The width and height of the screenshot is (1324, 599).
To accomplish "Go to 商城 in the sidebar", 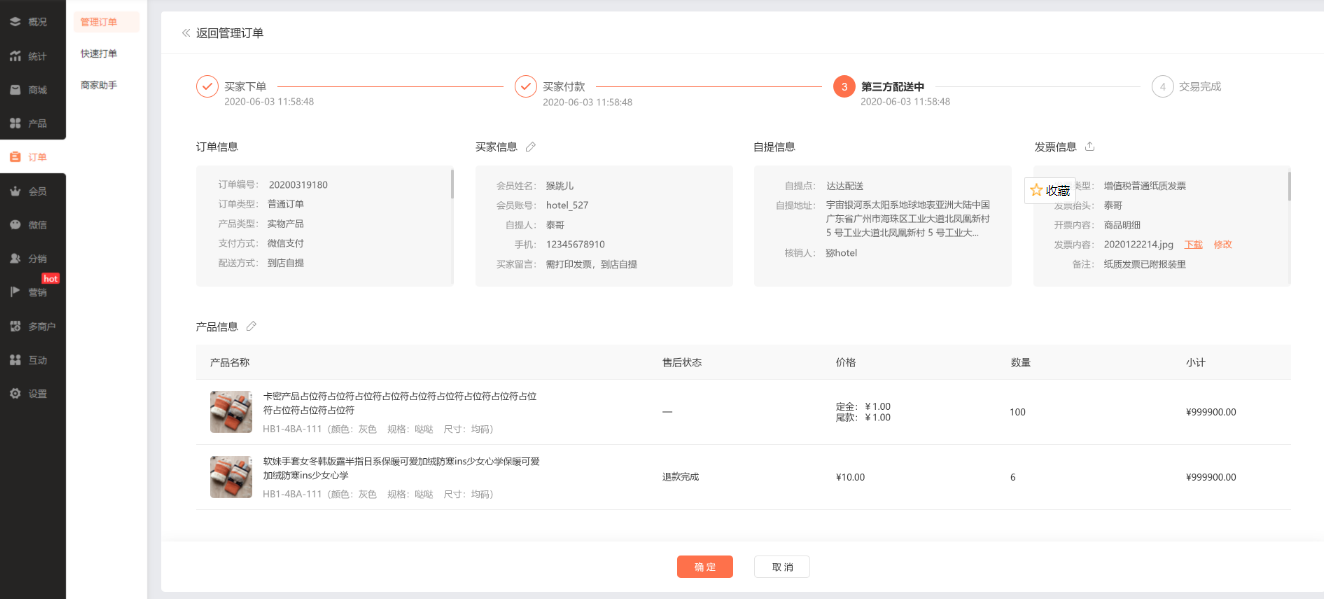I will pyautogui.click(x=32, y=90).
